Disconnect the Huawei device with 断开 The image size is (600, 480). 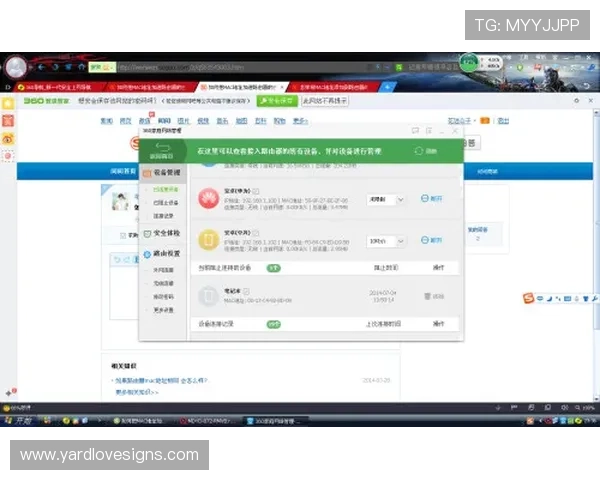tap(432, 198)
